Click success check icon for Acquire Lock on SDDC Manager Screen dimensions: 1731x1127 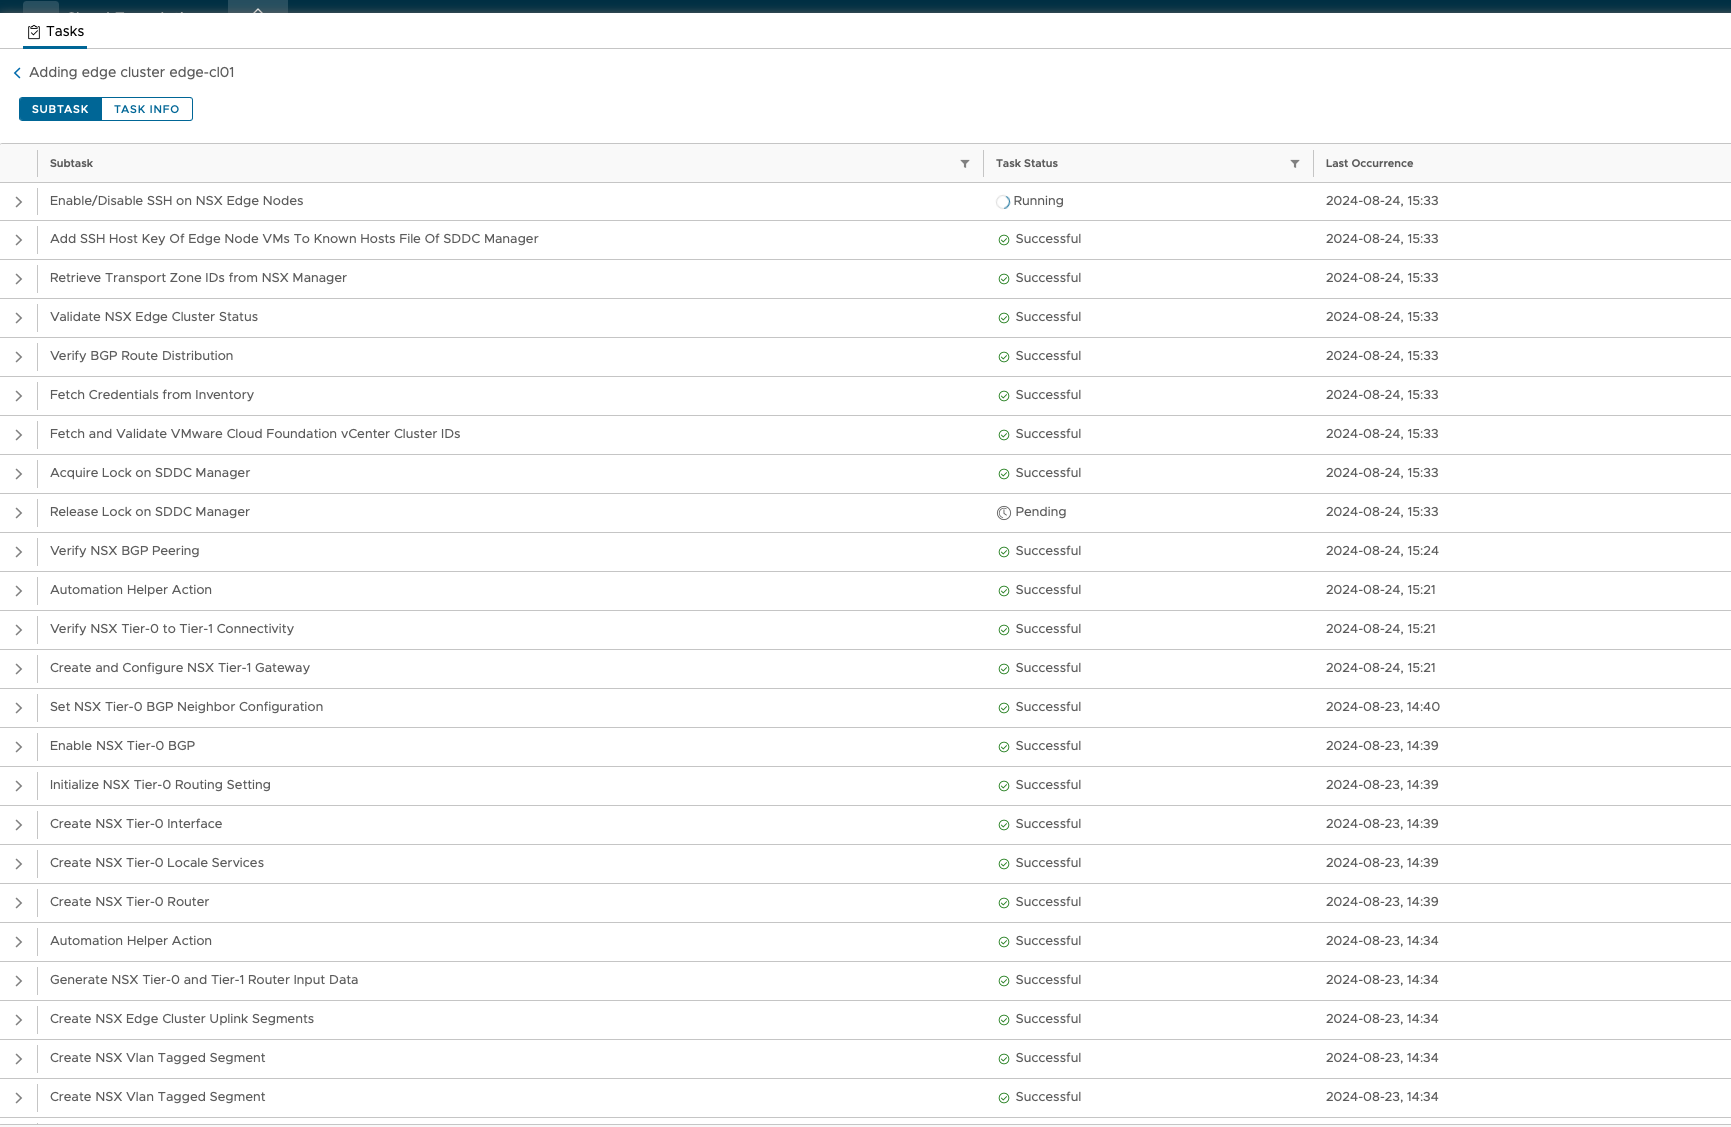point(1004,474)
